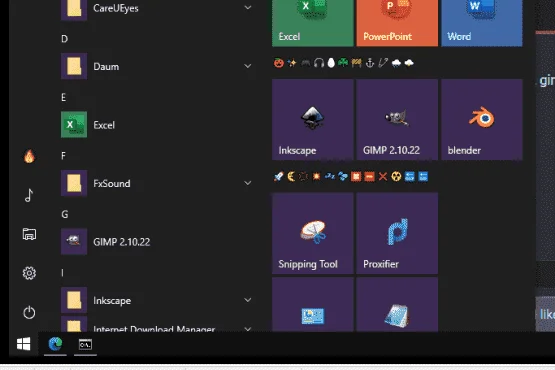The height and width of the screenshot is (370, 555).
Task: Open Microsoft Edge from the taskbar
Action: click(x=55, y=344)
